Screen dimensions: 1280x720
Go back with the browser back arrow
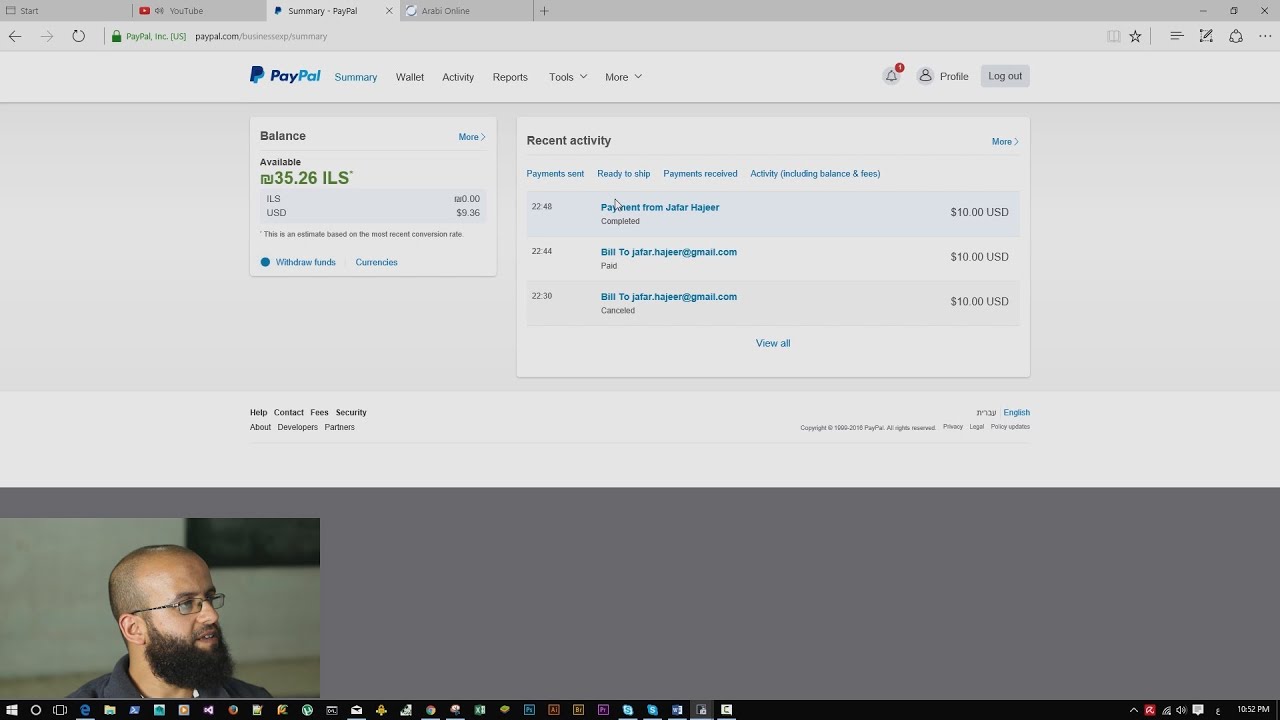15,36
